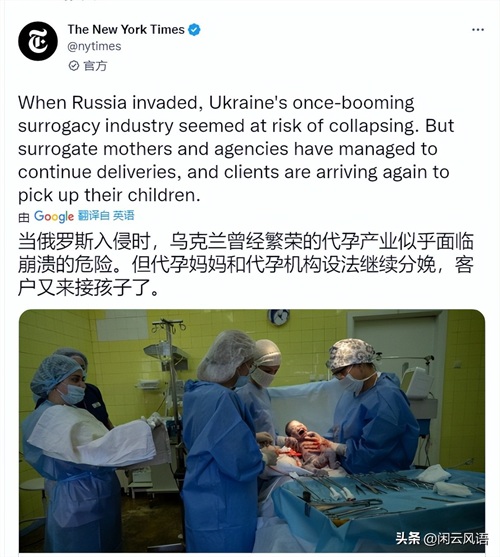Click the wall clock in the photo

coord(279,317)
